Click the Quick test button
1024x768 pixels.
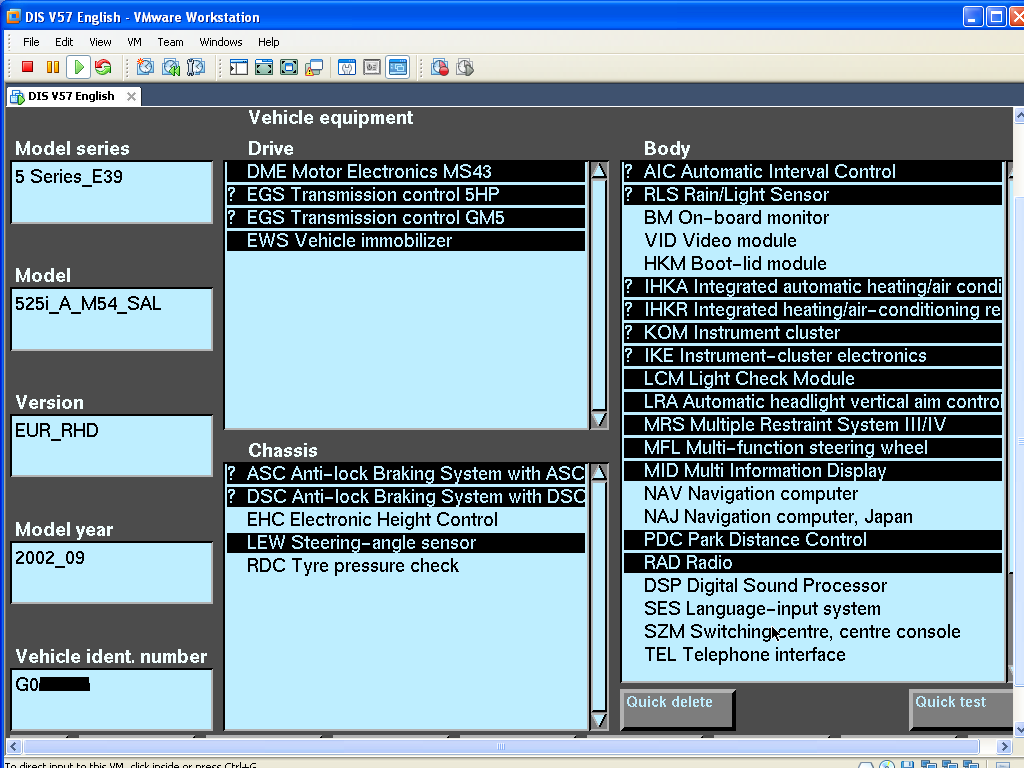tap(961, 708)
